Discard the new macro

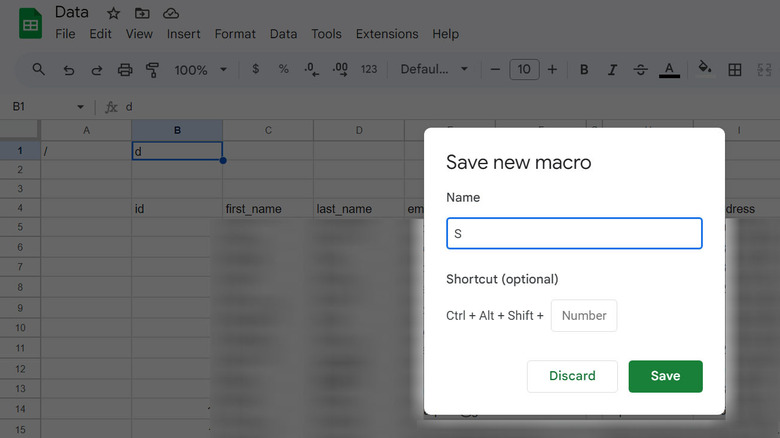(x=572, y=376)
